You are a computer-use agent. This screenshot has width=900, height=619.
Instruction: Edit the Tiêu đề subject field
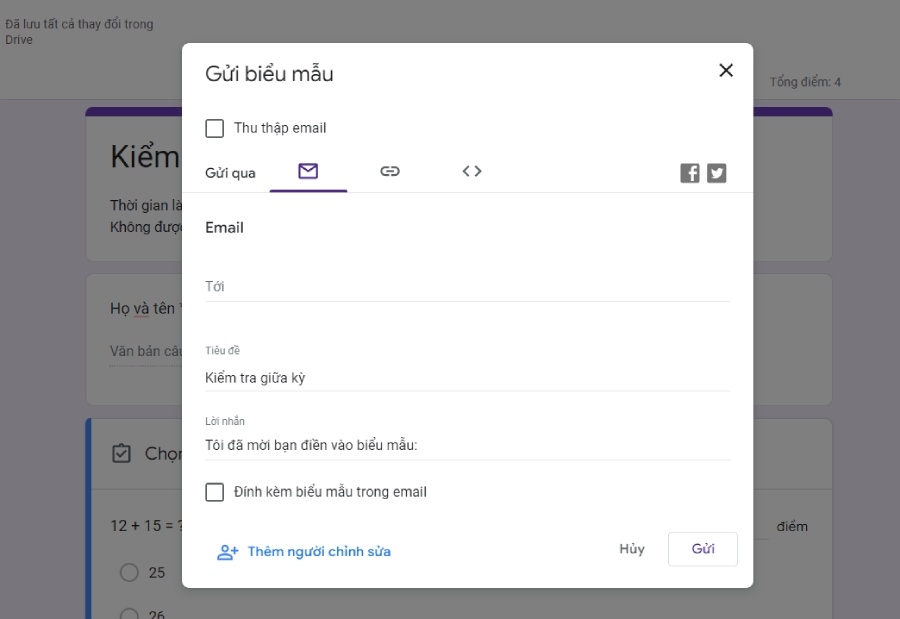point(450,377)
